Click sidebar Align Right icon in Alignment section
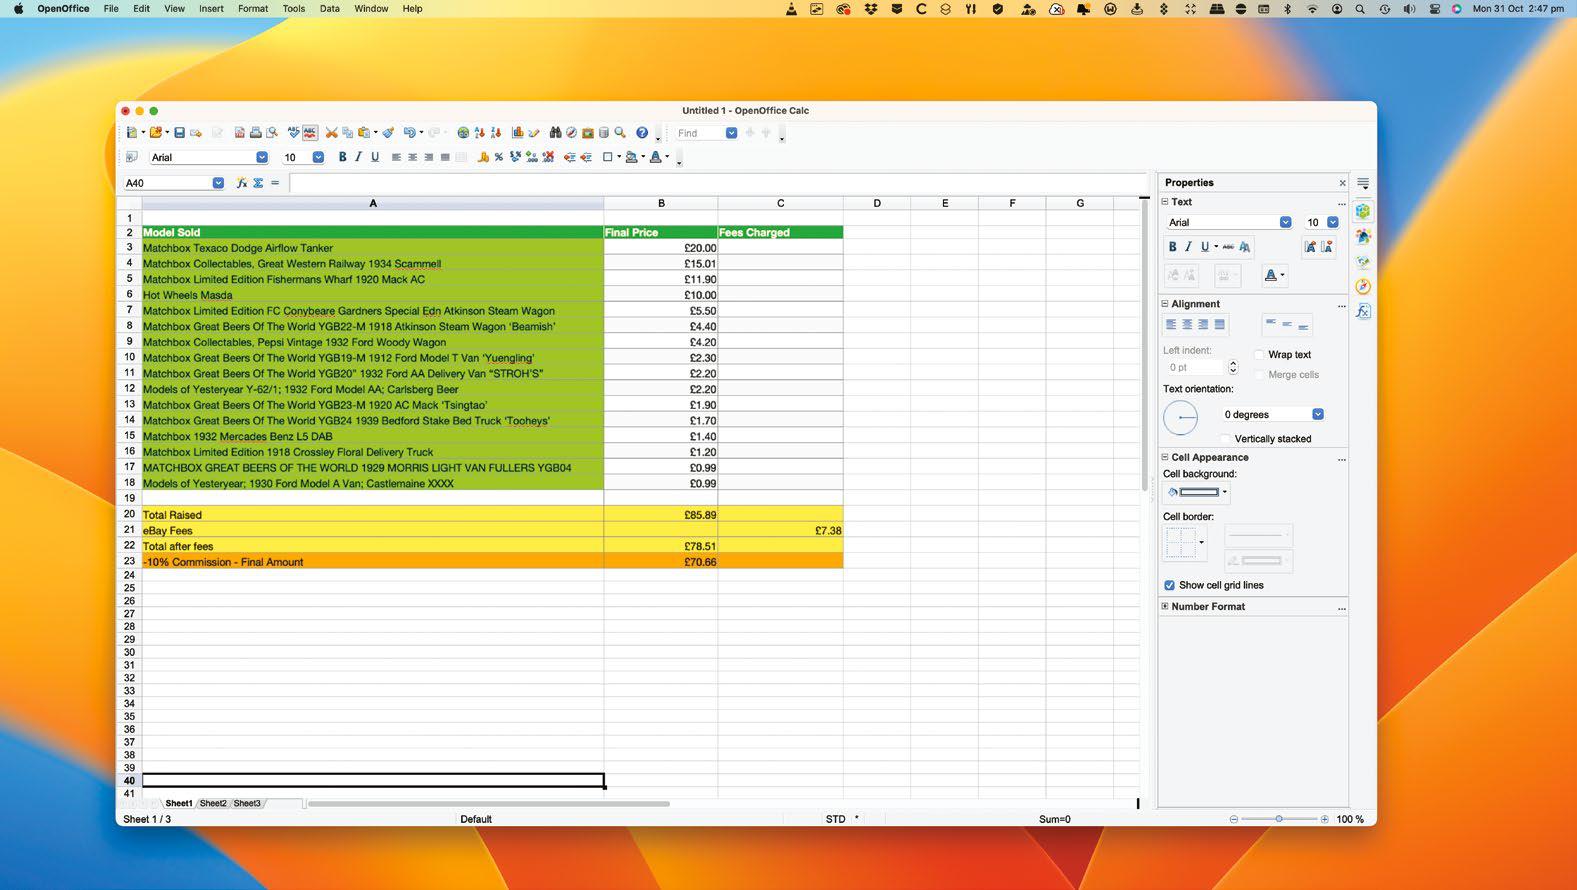This screenshot has height=890, width=1577. click(1203, 324)
